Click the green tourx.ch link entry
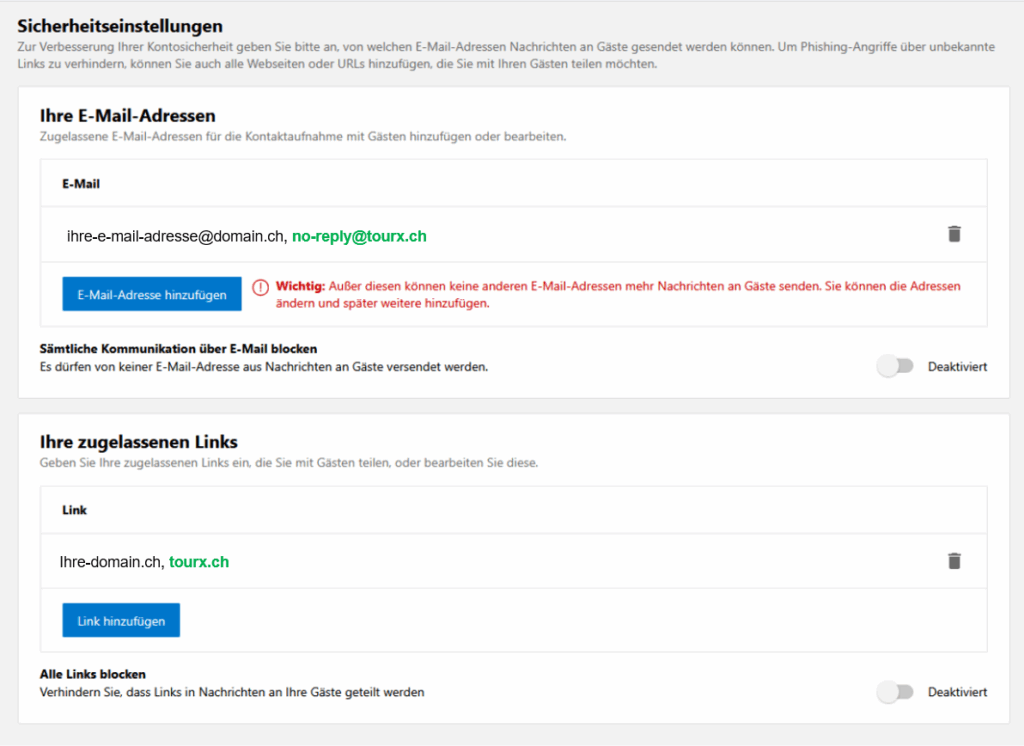 pyautogui.click(x=199, y=562)
